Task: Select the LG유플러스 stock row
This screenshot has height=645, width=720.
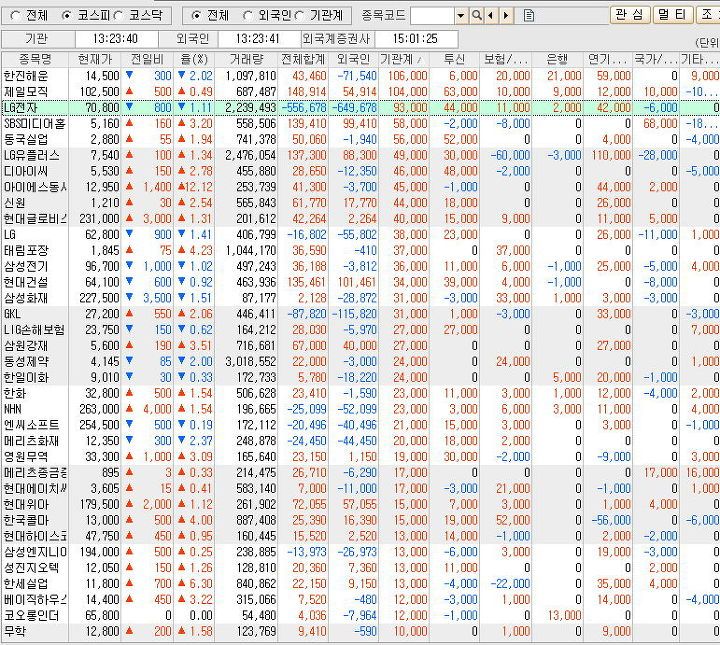Action: [x=360, y=155]
